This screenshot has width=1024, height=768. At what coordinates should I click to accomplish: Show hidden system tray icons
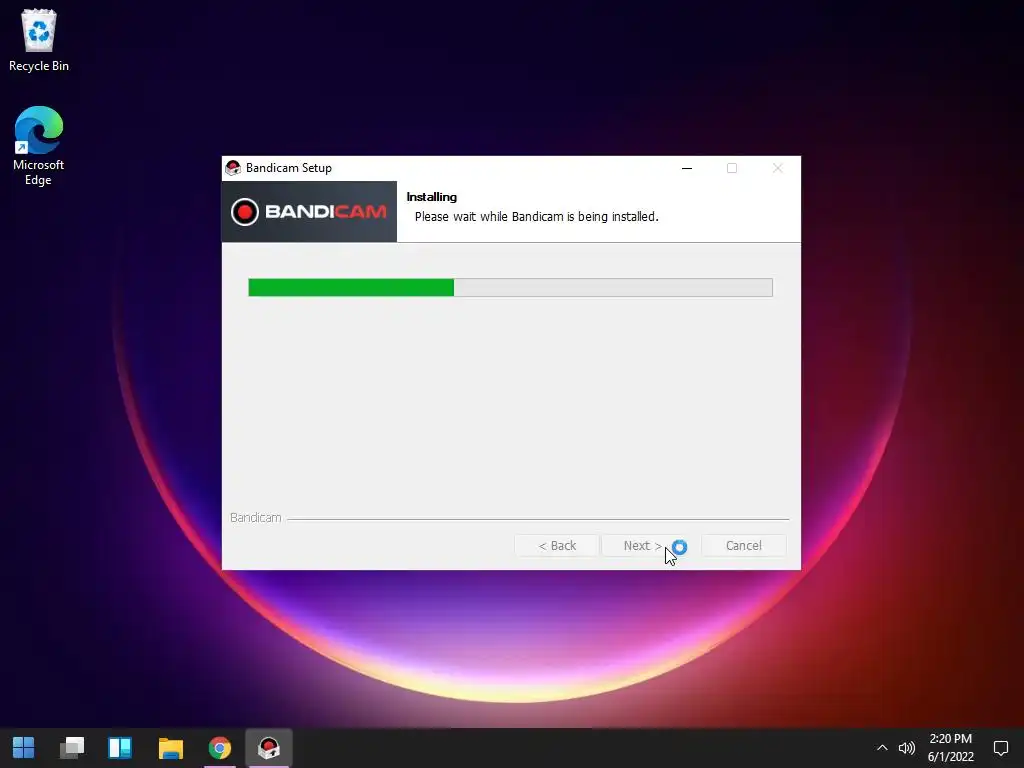(882, 748)
